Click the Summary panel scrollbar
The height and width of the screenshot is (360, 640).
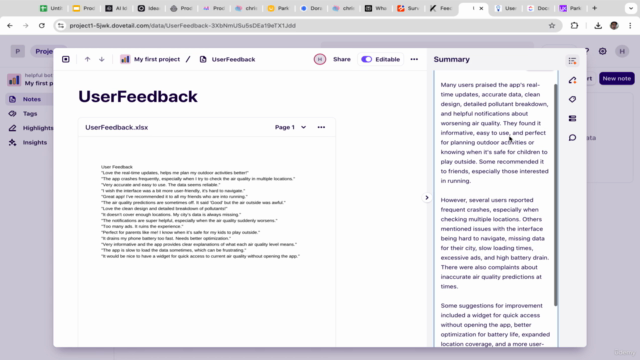click(556, 195)
